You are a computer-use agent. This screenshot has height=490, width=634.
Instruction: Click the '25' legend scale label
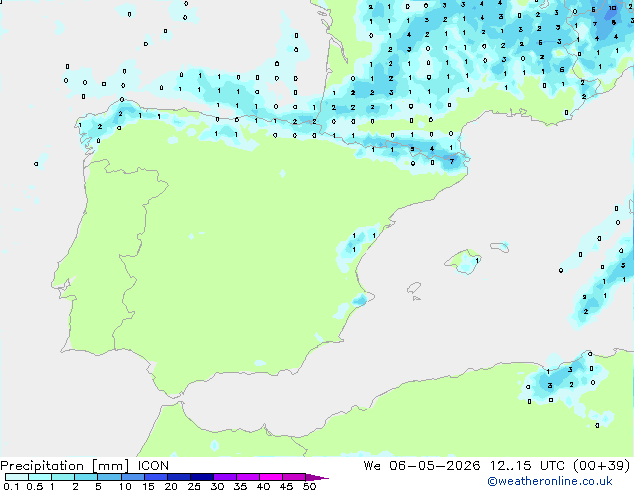click(194, 486)
